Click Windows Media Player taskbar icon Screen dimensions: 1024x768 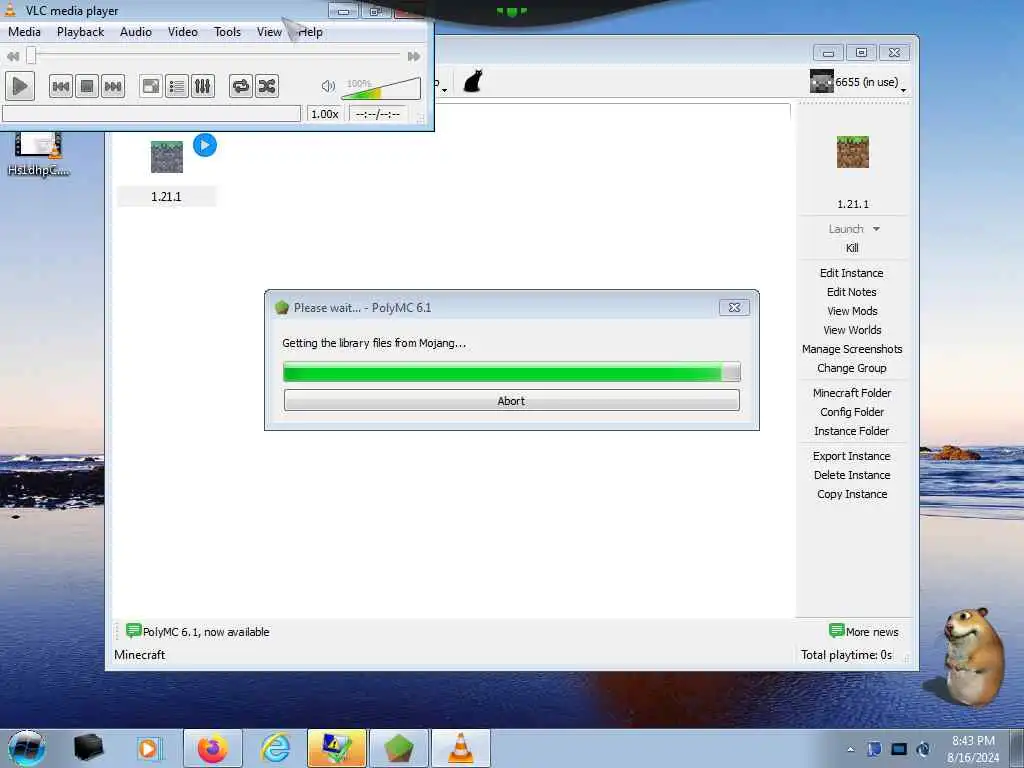[150, 748]
